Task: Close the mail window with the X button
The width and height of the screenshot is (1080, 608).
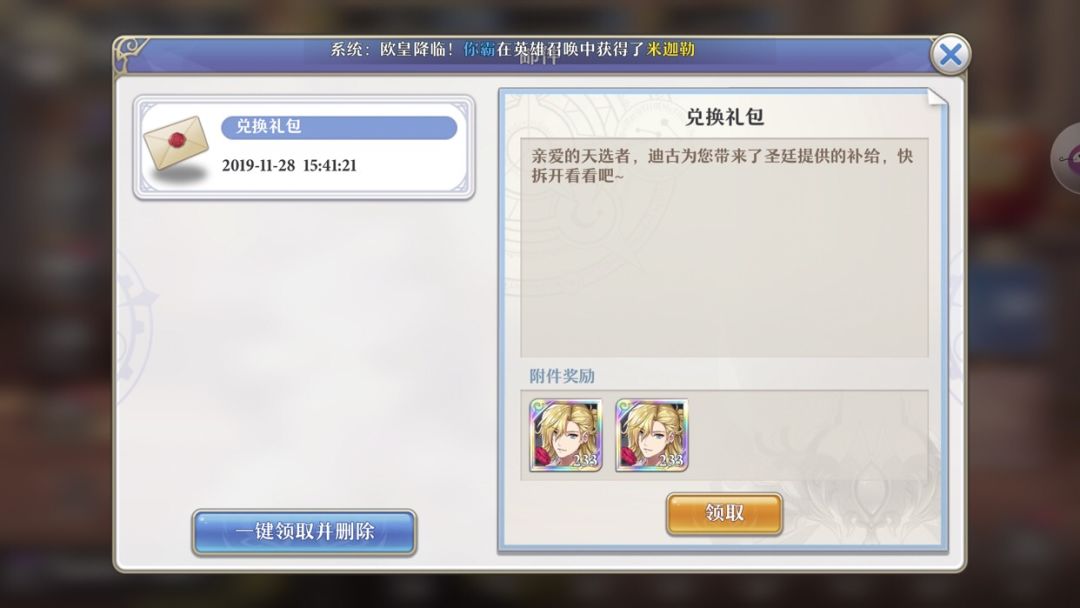Action: coord(951,54)
